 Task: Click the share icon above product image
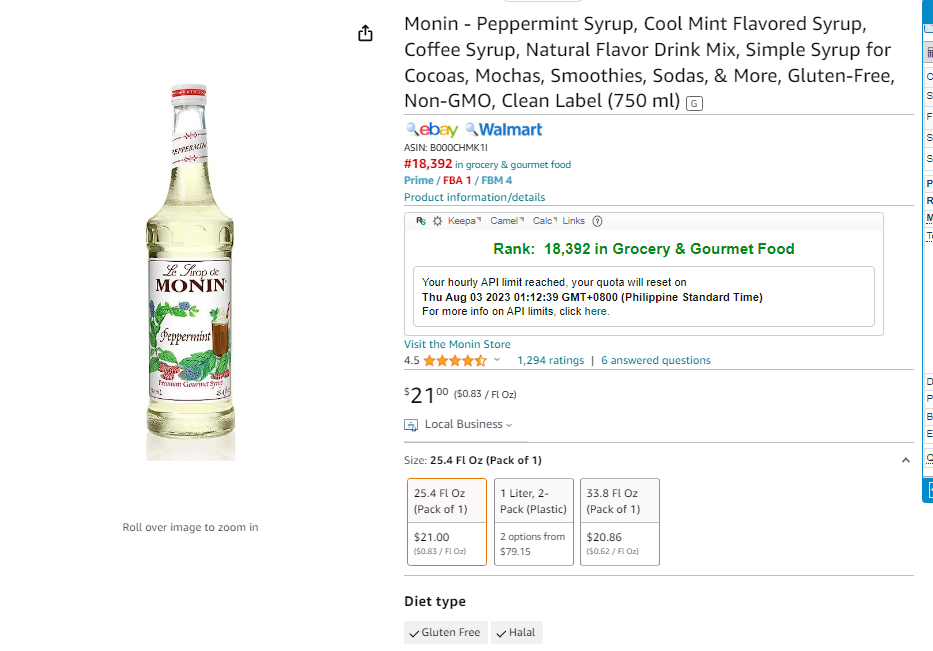point(365,33)
